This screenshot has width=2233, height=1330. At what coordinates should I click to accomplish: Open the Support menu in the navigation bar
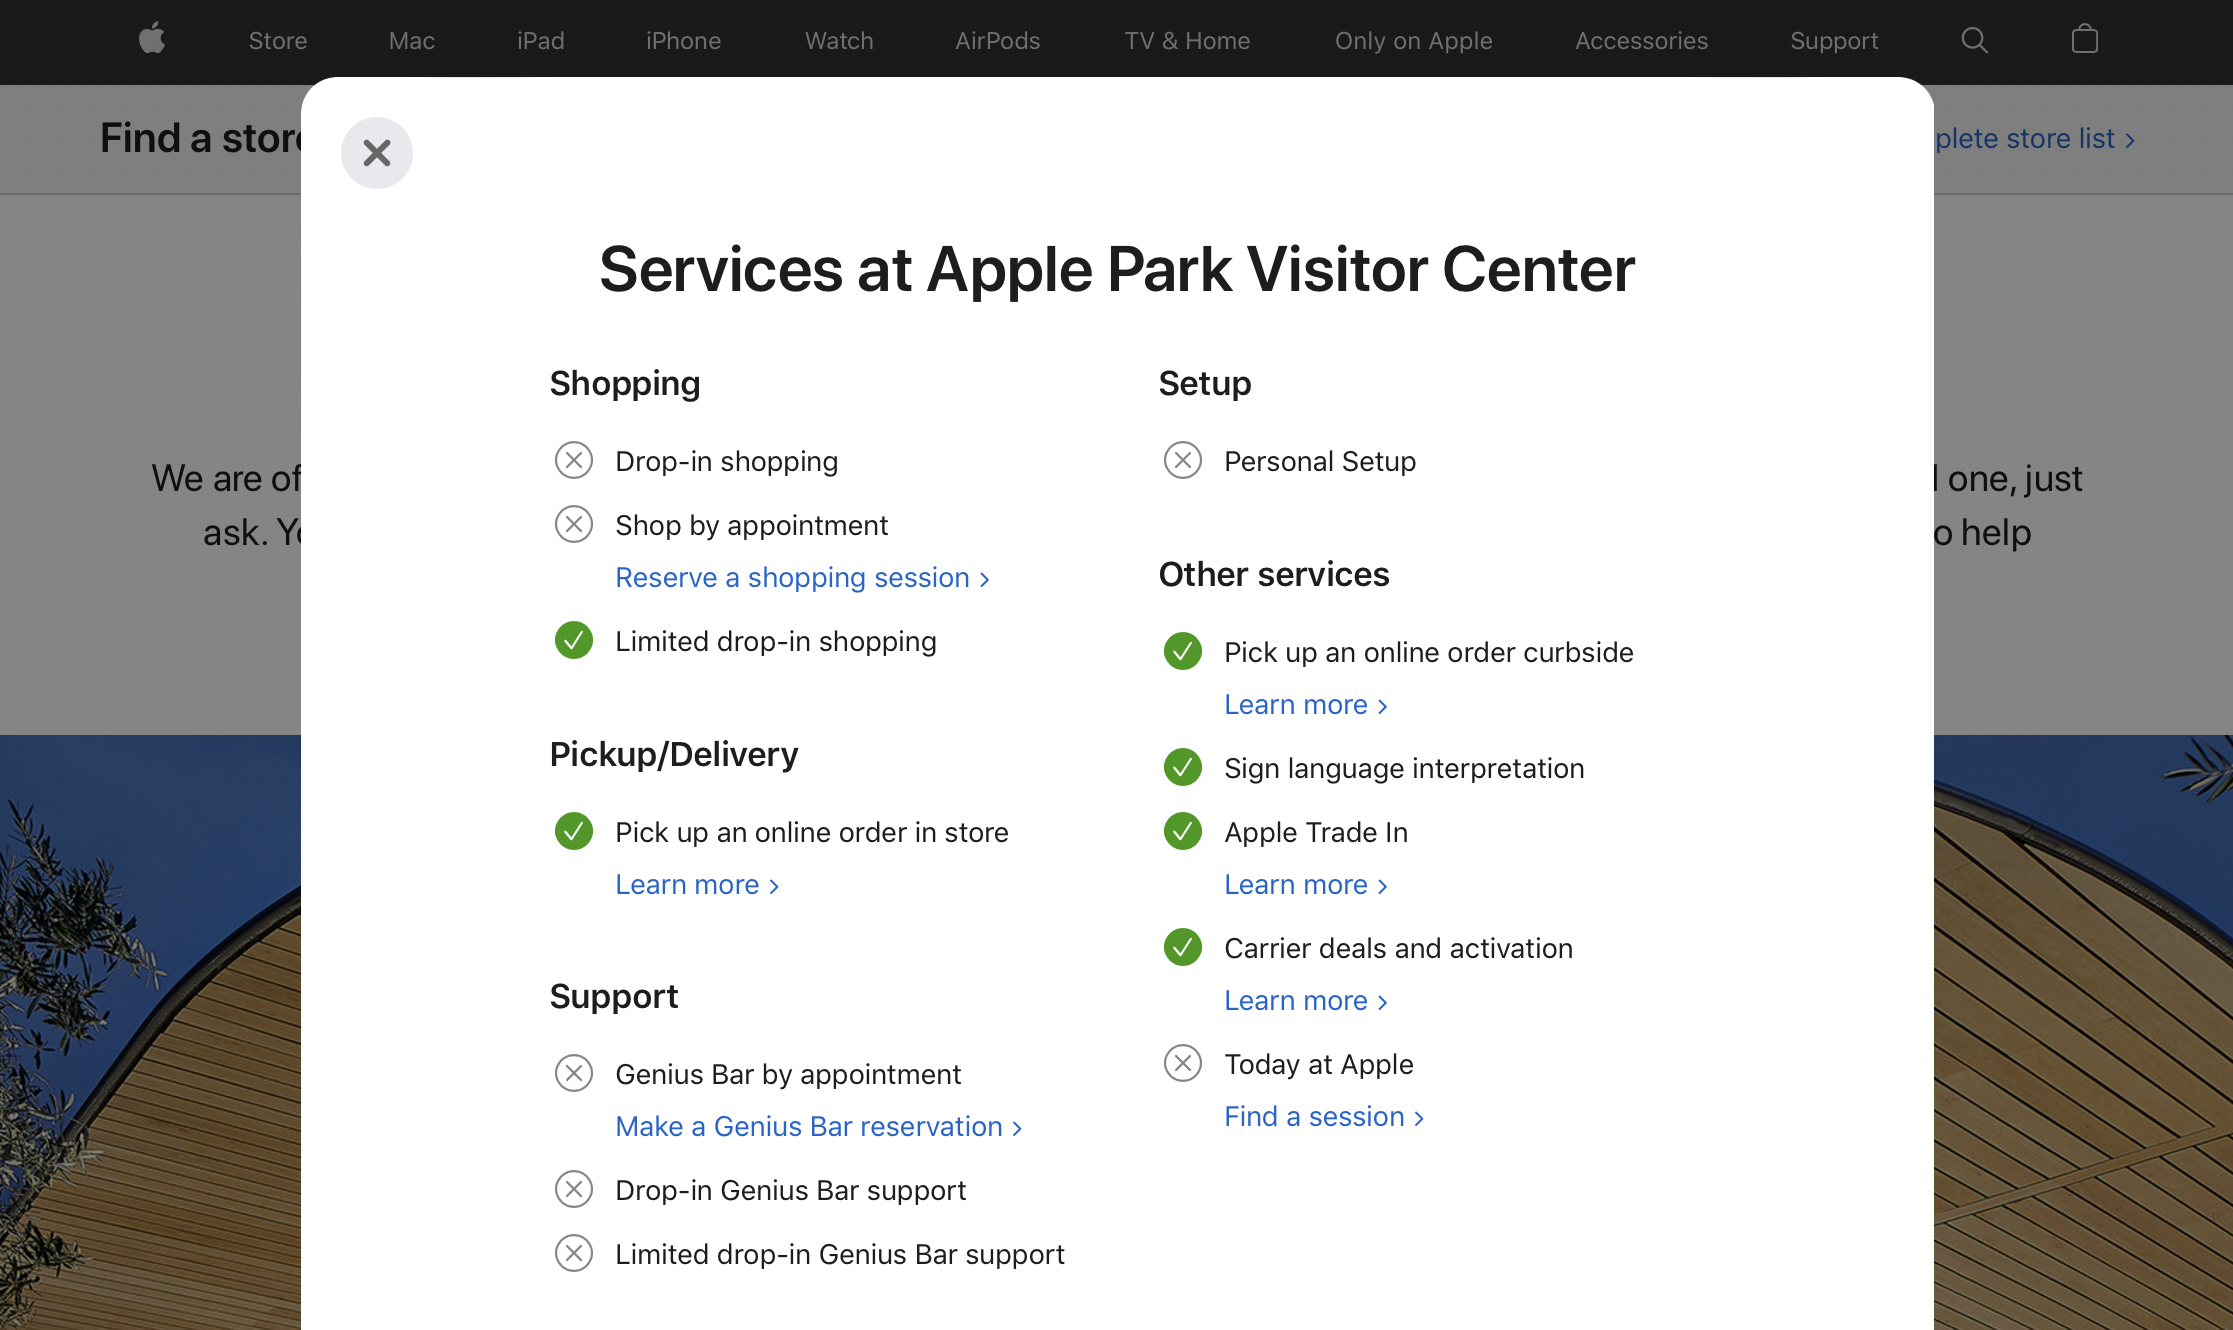point(1833,41)
